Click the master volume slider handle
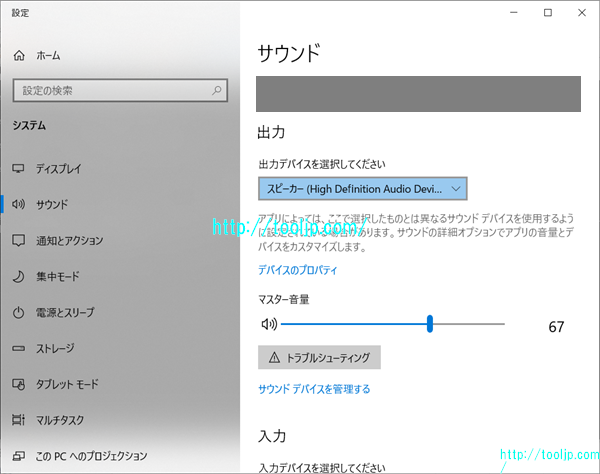Image resolution: width=600 pixels, height=474 pixels. (x=430, y=324)
